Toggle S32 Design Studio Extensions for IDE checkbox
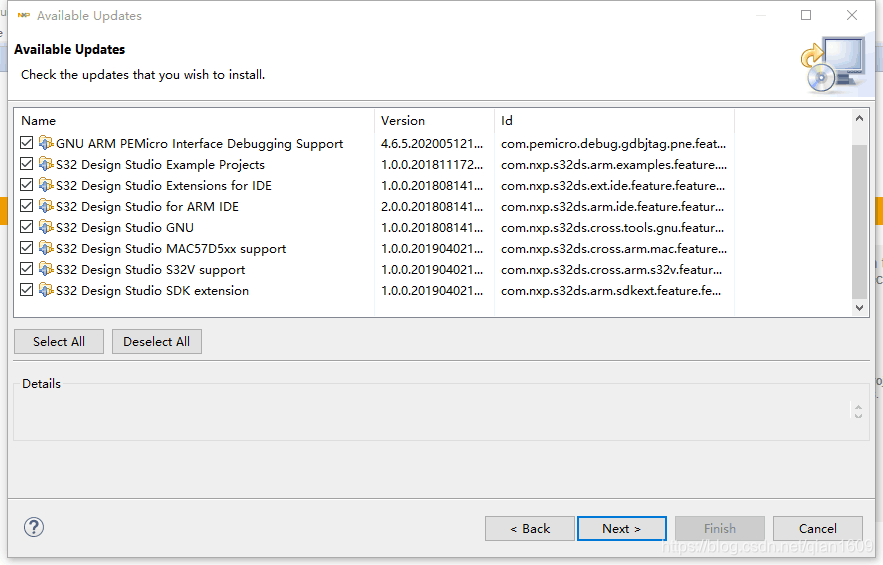This screenshot has height=565, width=883. click(27, 186)
